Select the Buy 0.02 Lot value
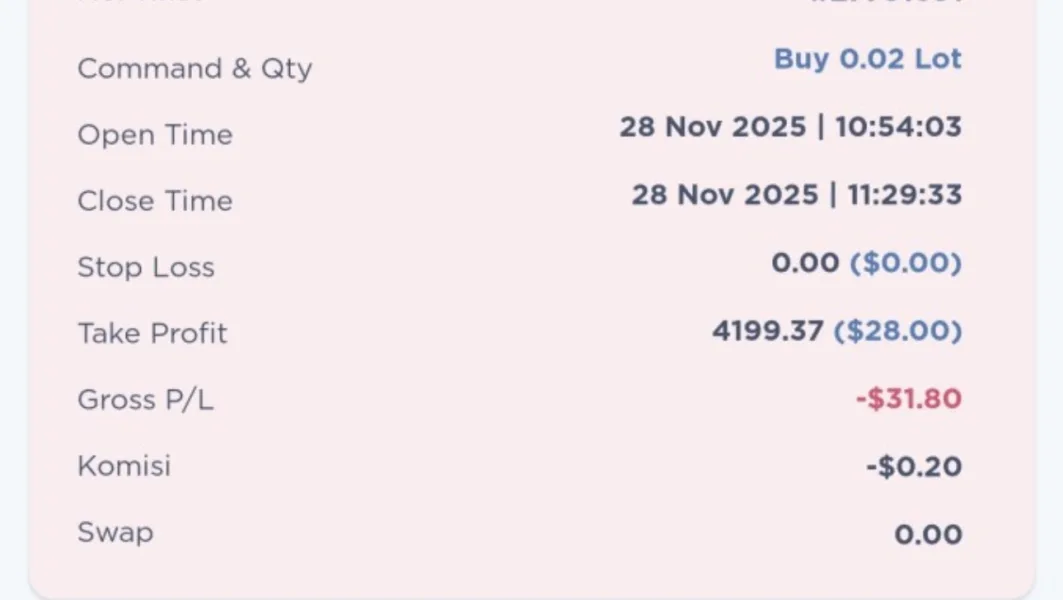Image resolution: width=1063 pixels, height=600 pixels. pyautogui.click(x=867, y=59)
